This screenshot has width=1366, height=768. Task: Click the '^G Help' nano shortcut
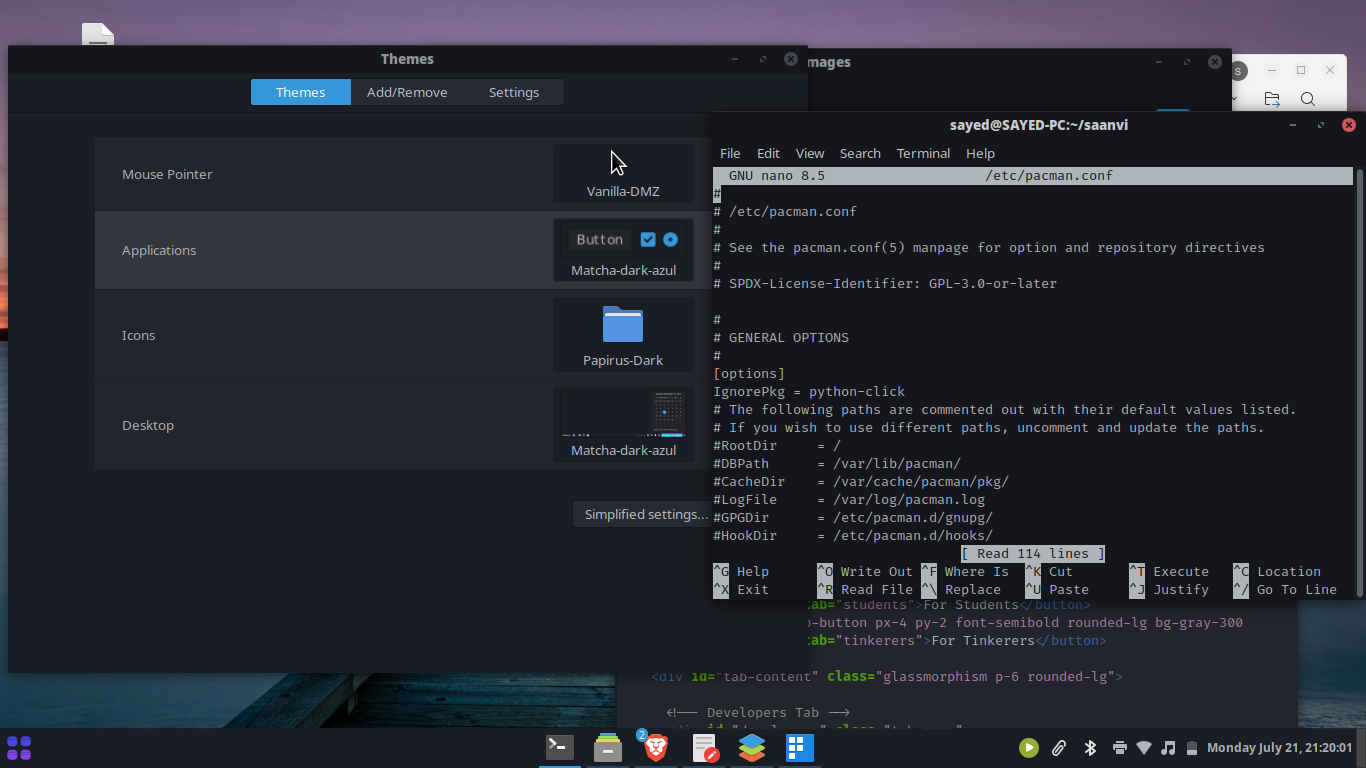741,571
